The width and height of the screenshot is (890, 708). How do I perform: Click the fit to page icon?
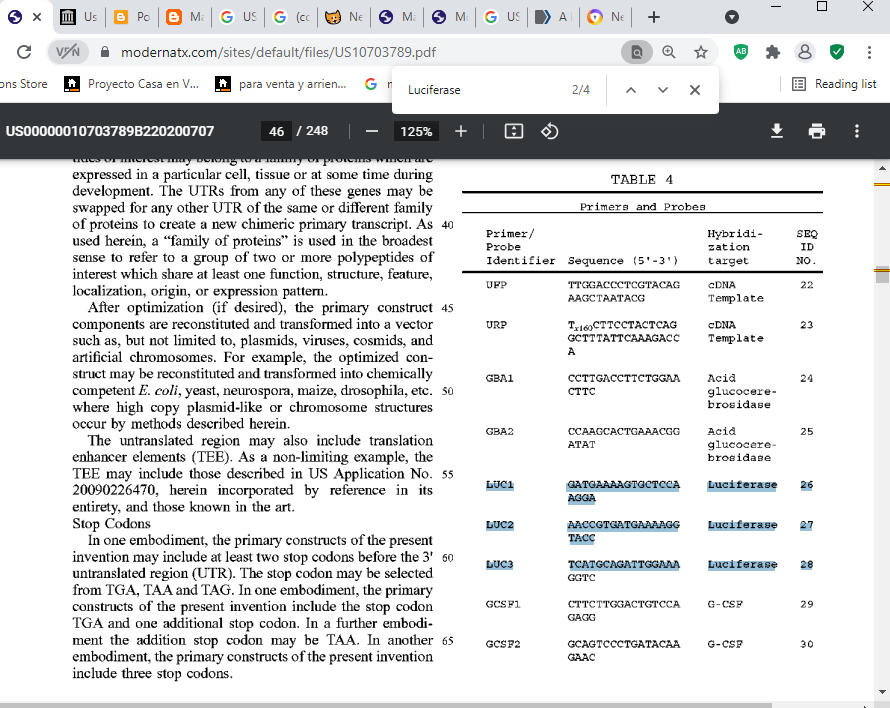click(x=514, y=131)
